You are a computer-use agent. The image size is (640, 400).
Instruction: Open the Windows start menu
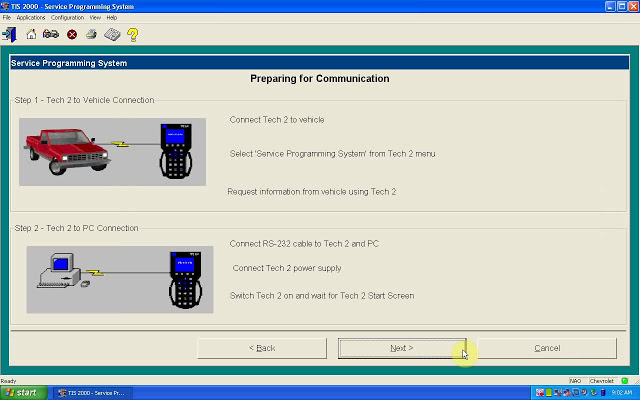point(24,393)
